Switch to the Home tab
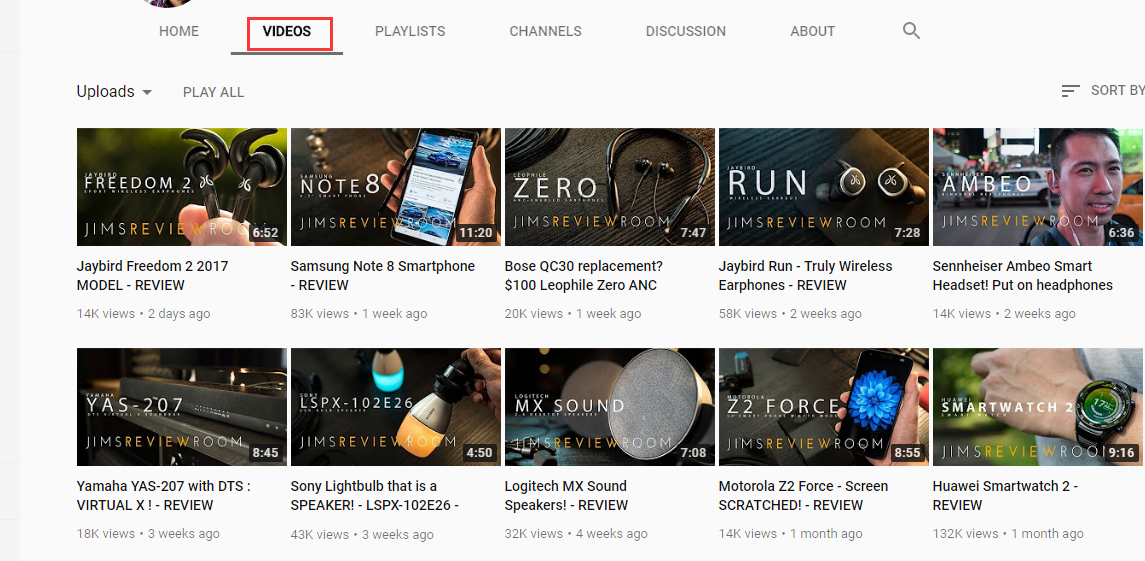The width and height of the screenshot is (1145, 561). coord(179,31)
